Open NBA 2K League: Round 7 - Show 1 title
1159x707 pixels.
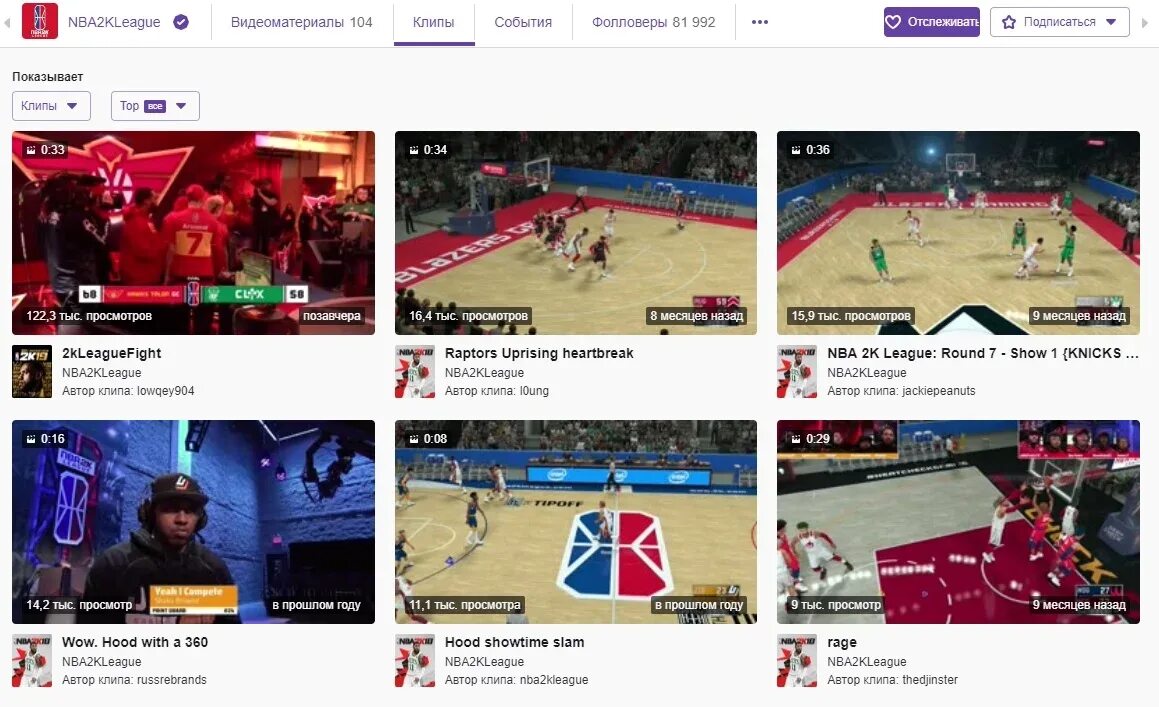coord(982,354)
